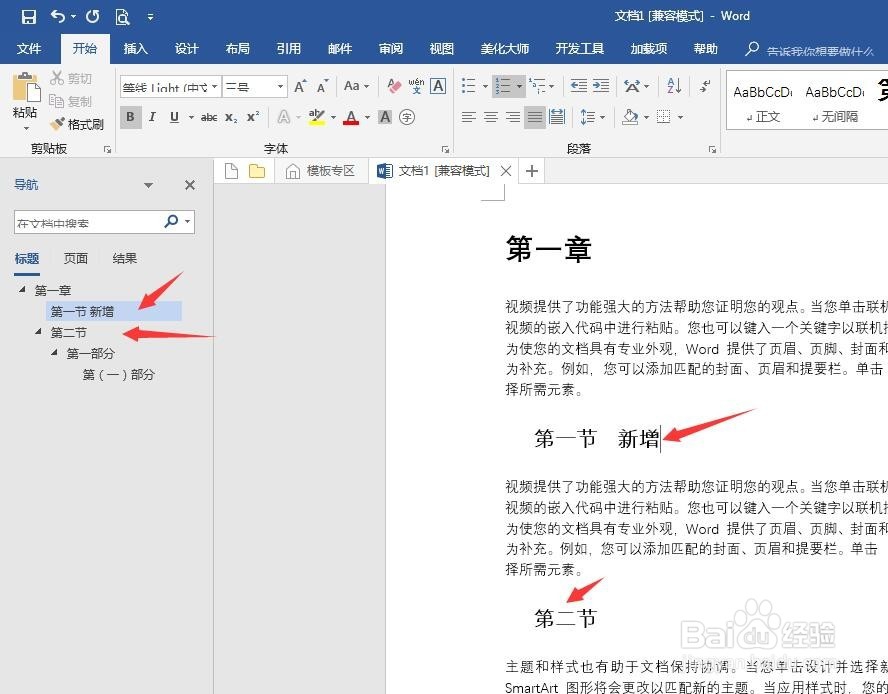This screenshot has height=694, width=888.
Task: Toggle underline formatting
Action: click(x=172, y=118)
